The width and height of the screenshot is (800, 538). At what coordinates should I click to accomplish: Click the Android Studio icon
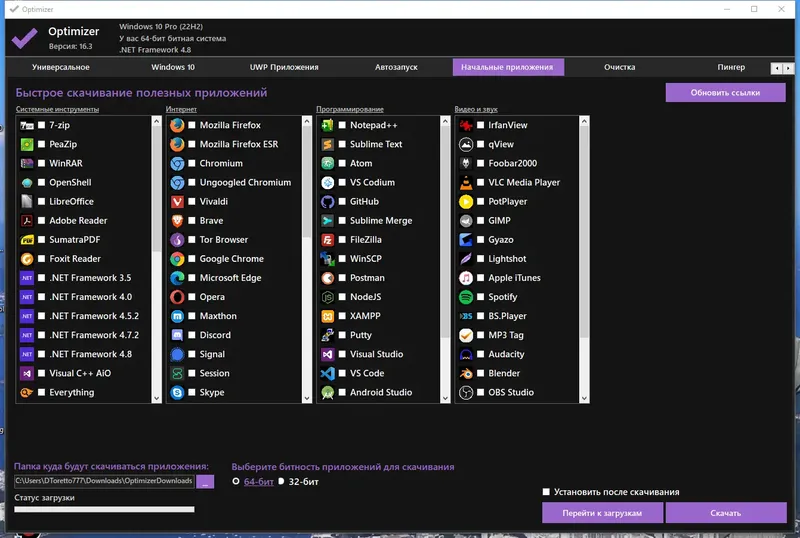pos(328,393)
